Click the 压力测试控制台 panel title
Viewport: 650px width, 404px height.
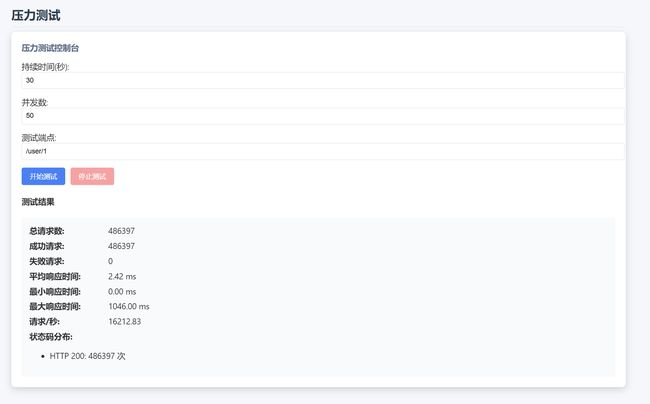click(x=50, y=48)
